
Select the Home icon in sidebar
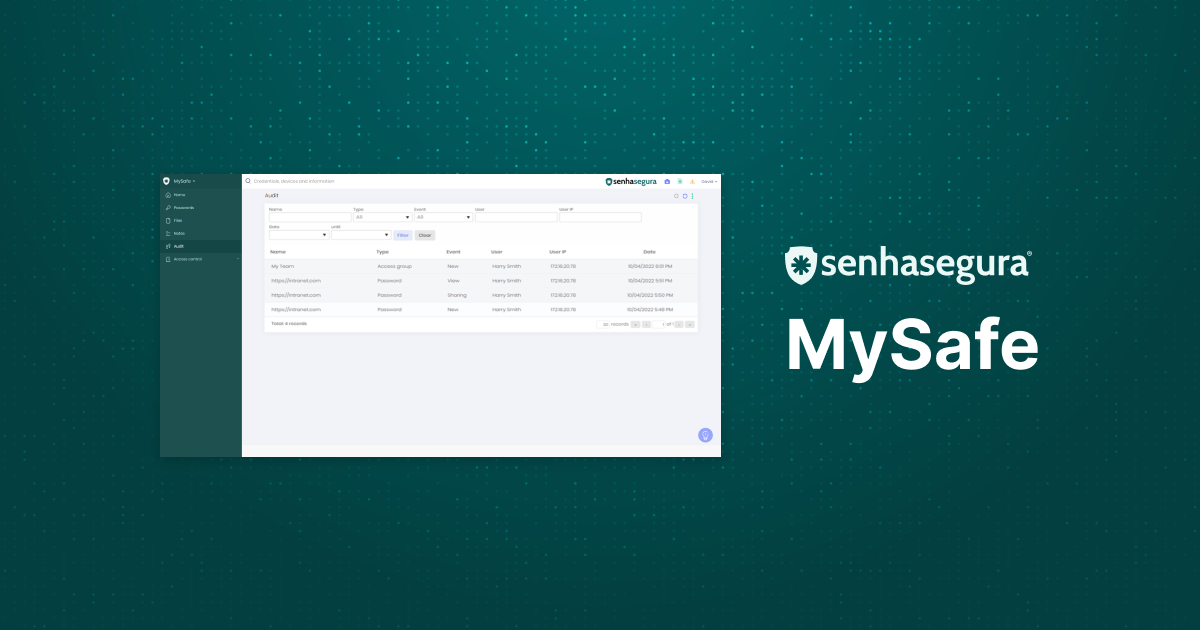(167, 195)
